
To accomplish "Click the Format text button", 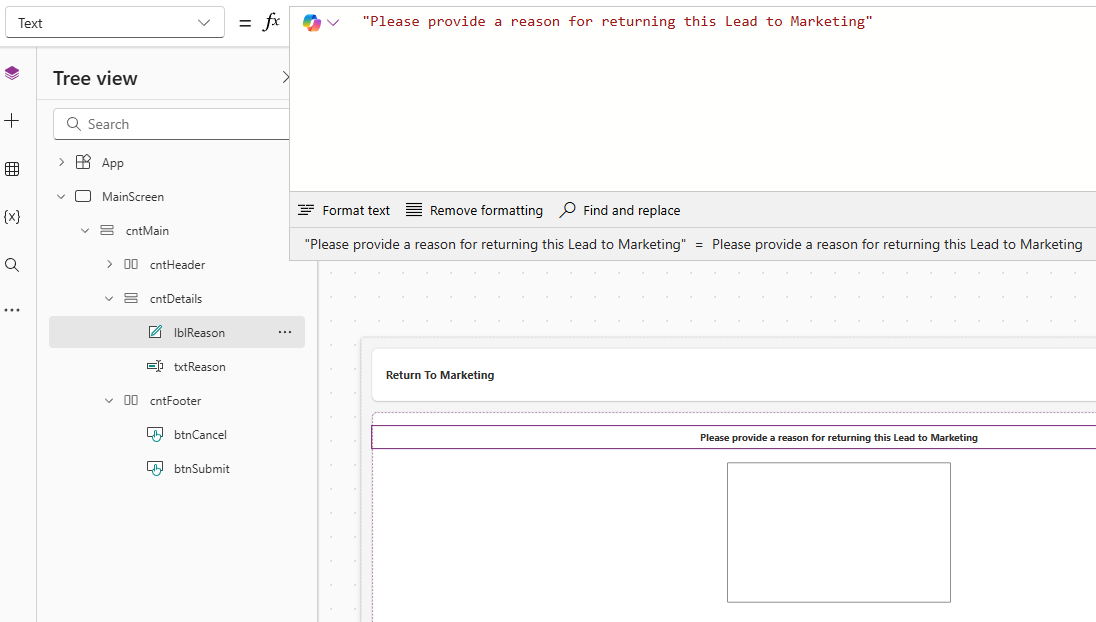I will point(344,210).
